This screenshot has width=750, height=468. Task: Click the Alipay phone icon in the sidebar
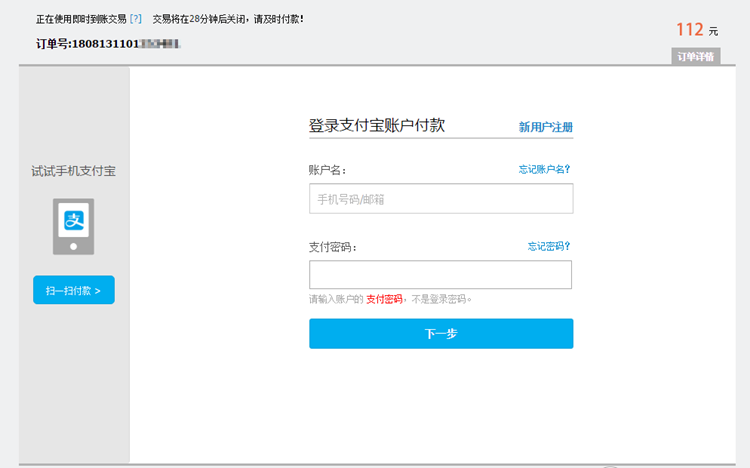click(73, 226)
